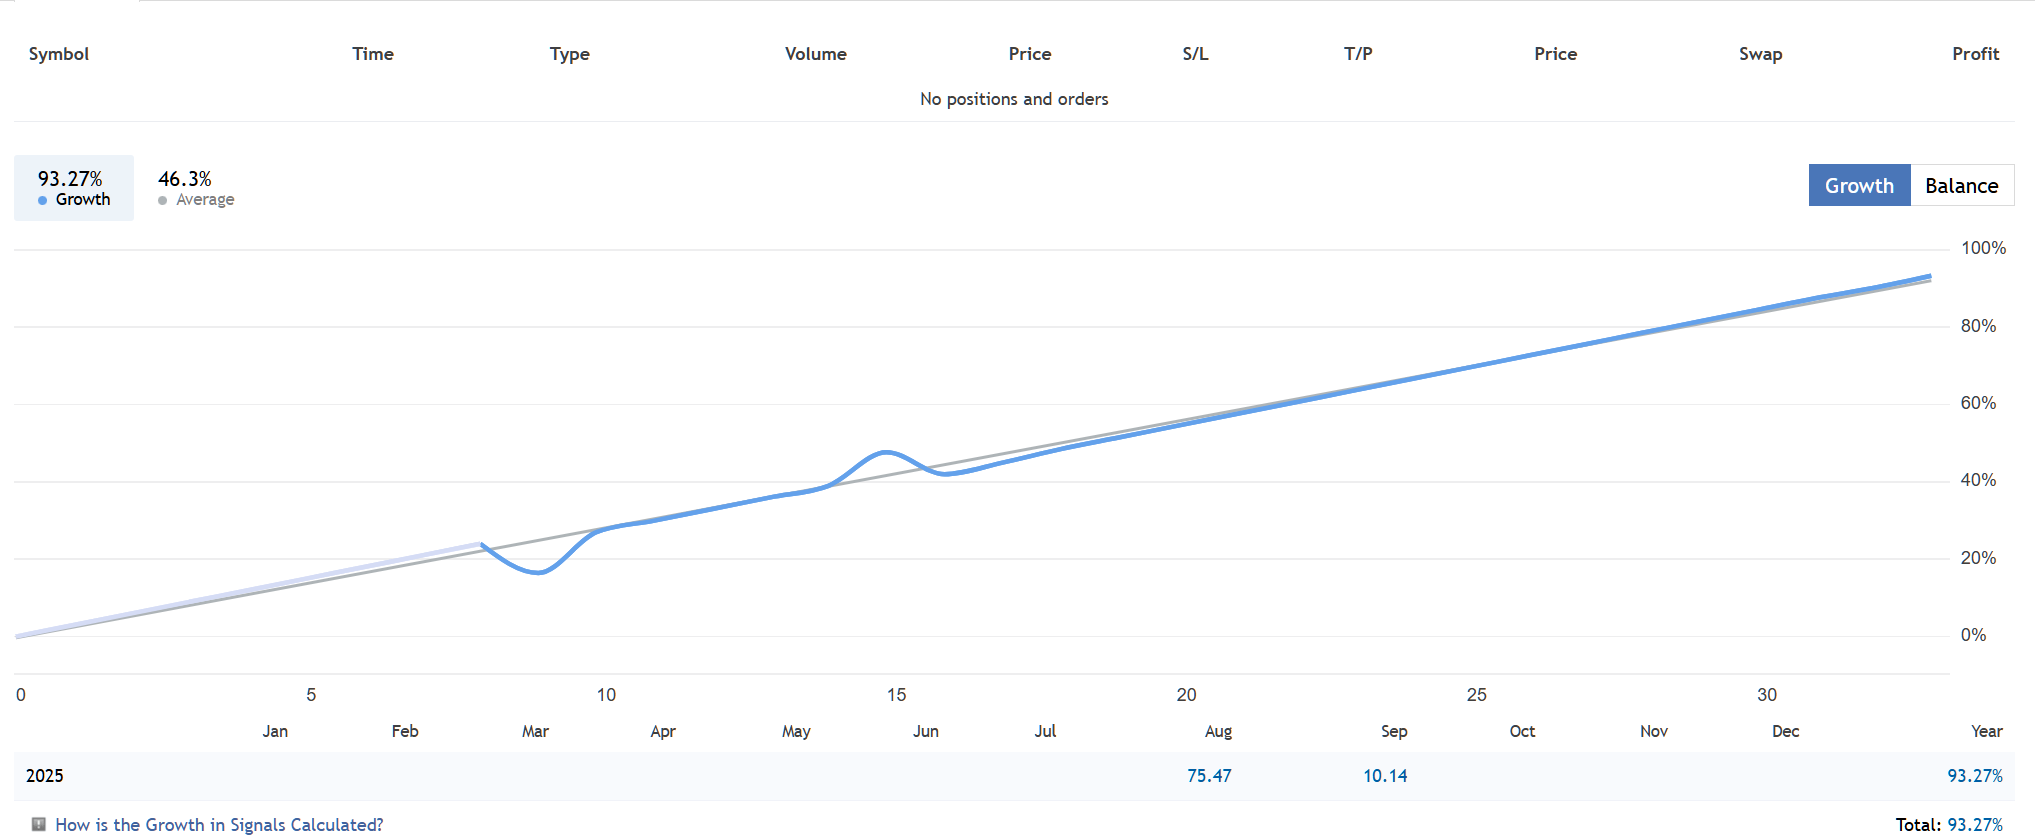This screenshot has height=837, width=2035.
Task: Click the September value 10.14
Action: point(1385,776)
